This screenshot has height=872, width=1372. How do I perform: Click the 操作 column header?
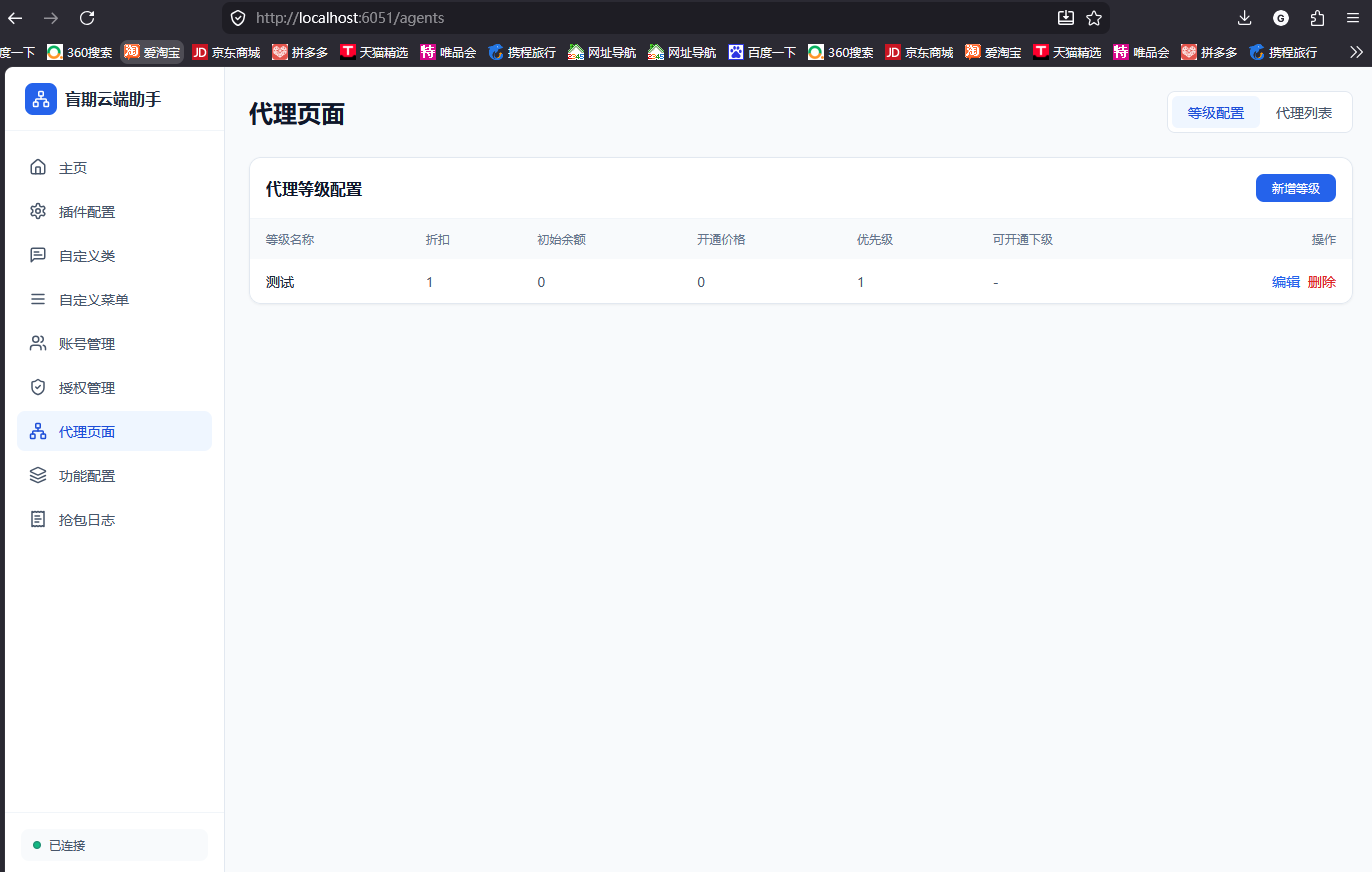point(1324,240)
